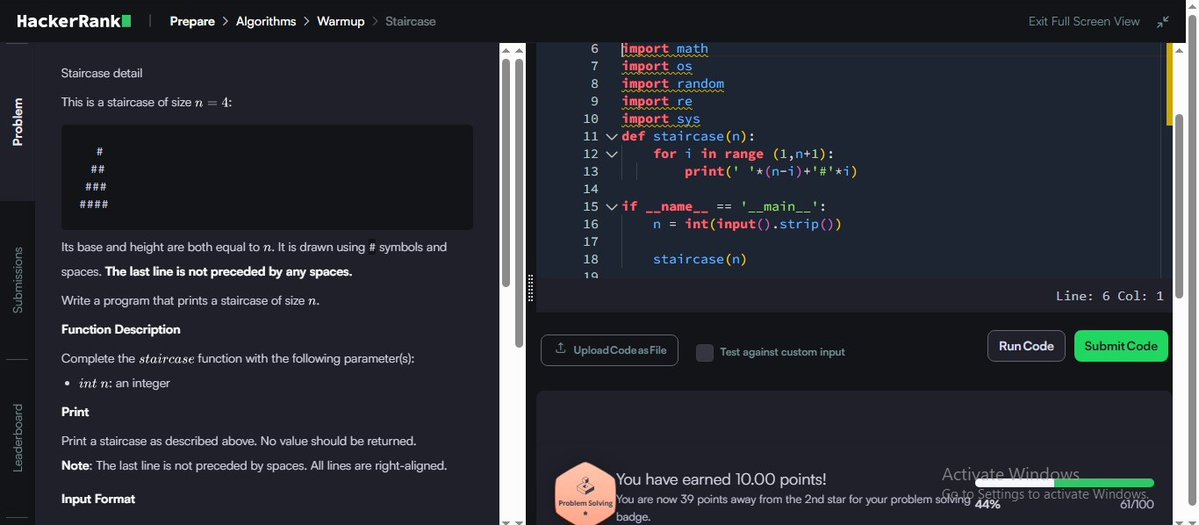The image size is (1199, 525).
Task: Go to Prepare in the breadcrumb
Action: tap(192, 21)
